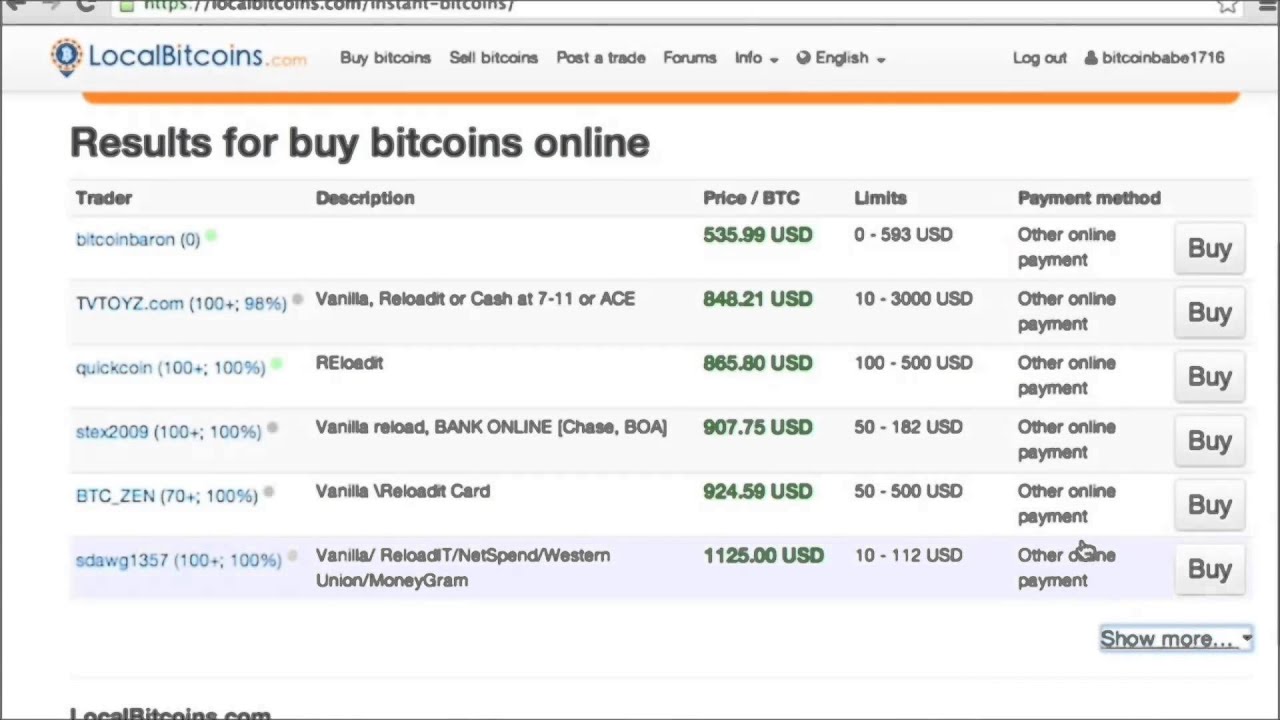Click the Payment method column header
Image resolution: width=1280 pixels, height=720 pixels.
(x=1089, y=198)
